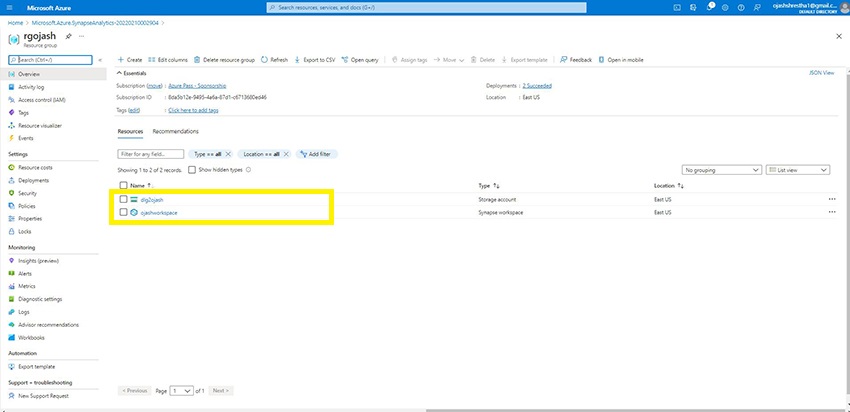Open the Notifications bell

[709, 8]
